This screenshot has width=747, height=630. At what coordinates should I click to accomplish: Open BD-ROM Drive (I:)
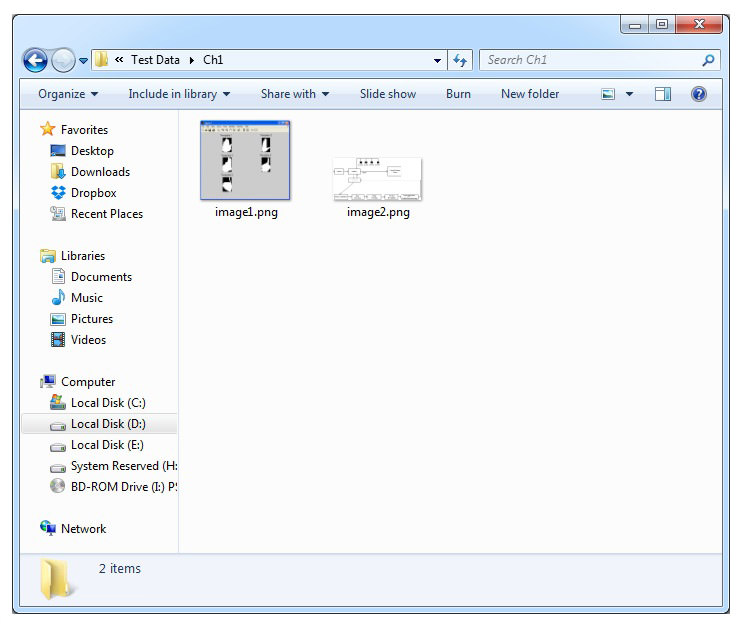(124, 487)
